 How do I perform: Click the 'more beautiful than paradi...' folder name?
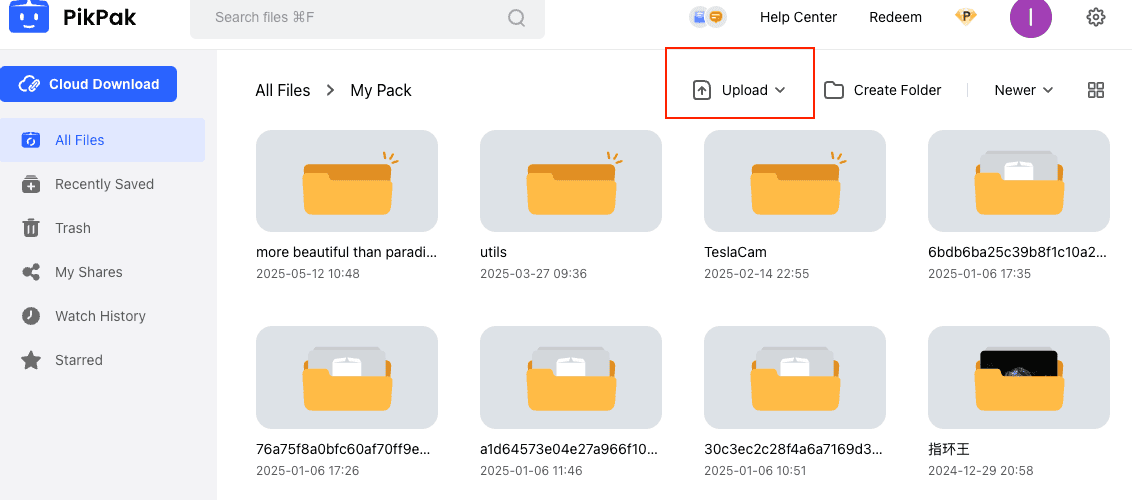[x=347, y=253]
